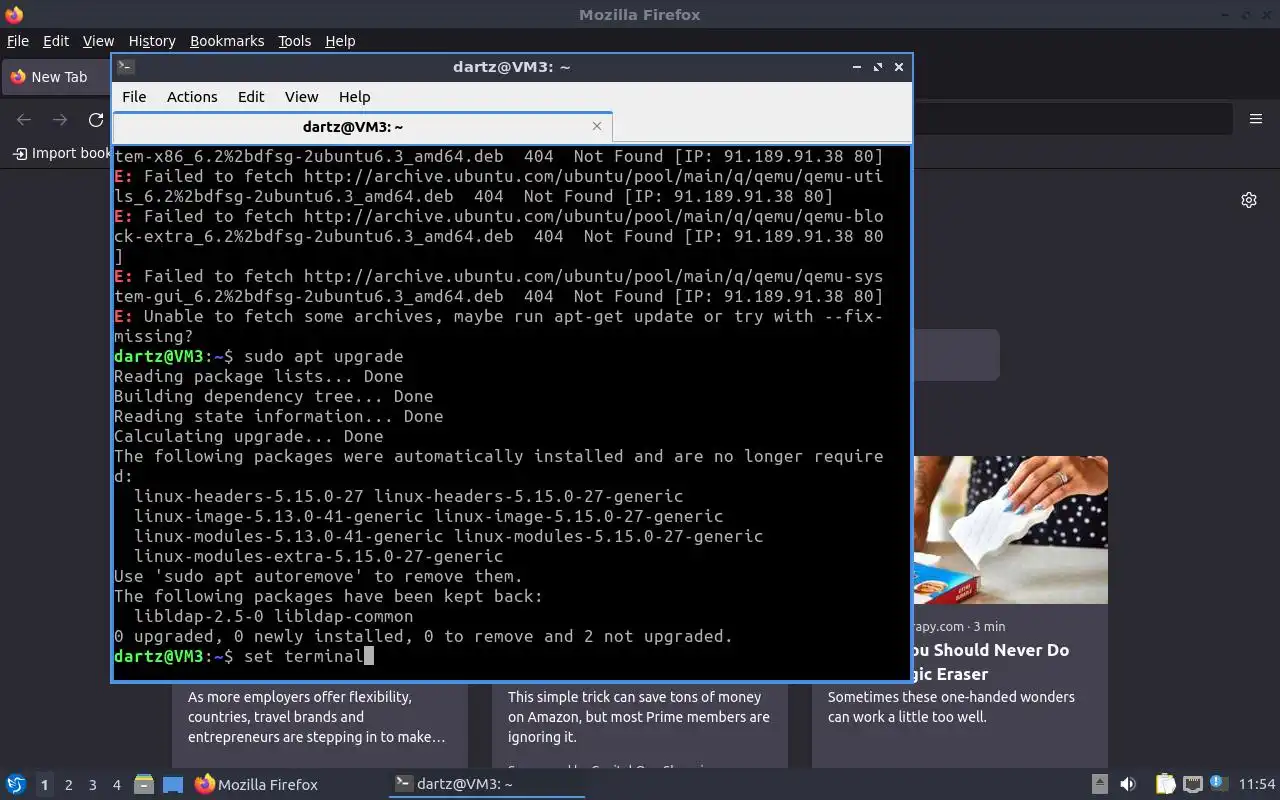Image resolution: width=1280 pixels, height=800 pixels.
Task: Click the 'sudo apt upgrade' command line
Action: (x=259, y=356)
